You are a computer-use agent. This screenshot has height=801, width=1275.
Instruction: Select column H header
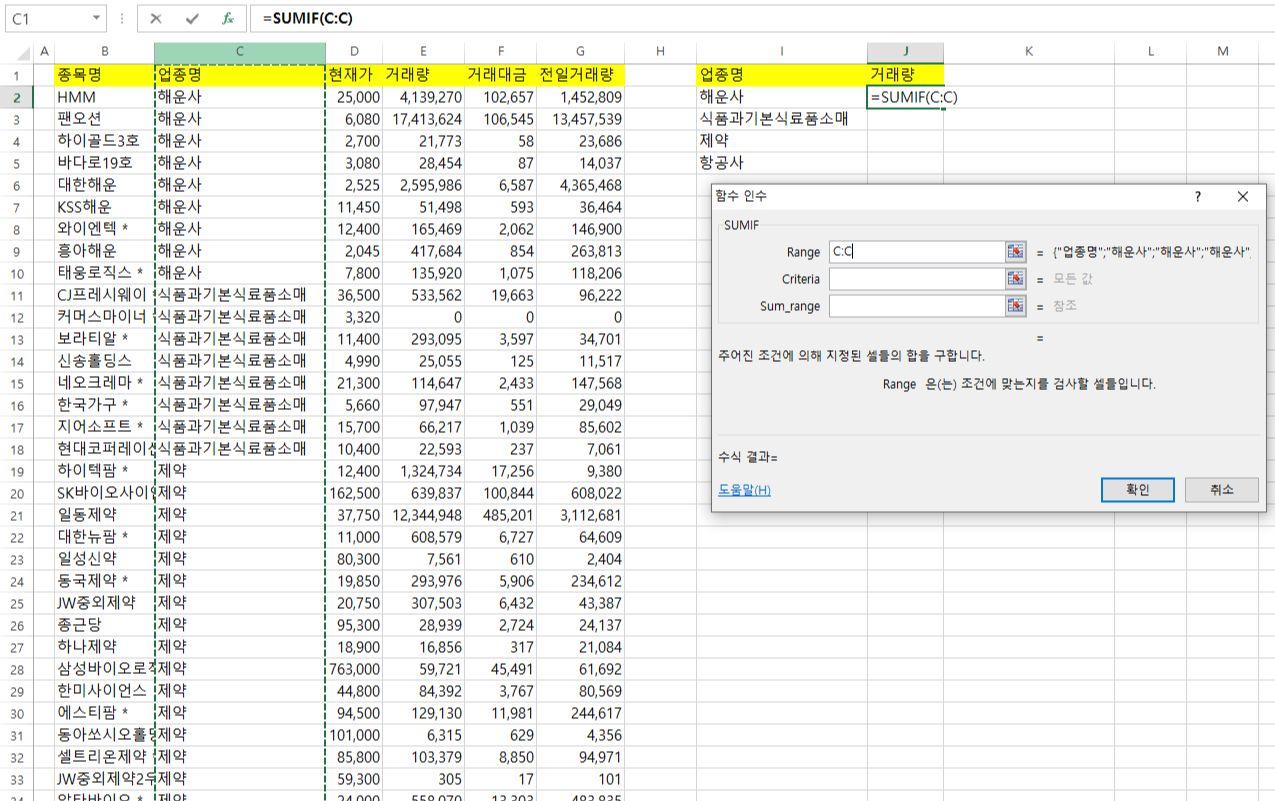(x=660, y=52)
